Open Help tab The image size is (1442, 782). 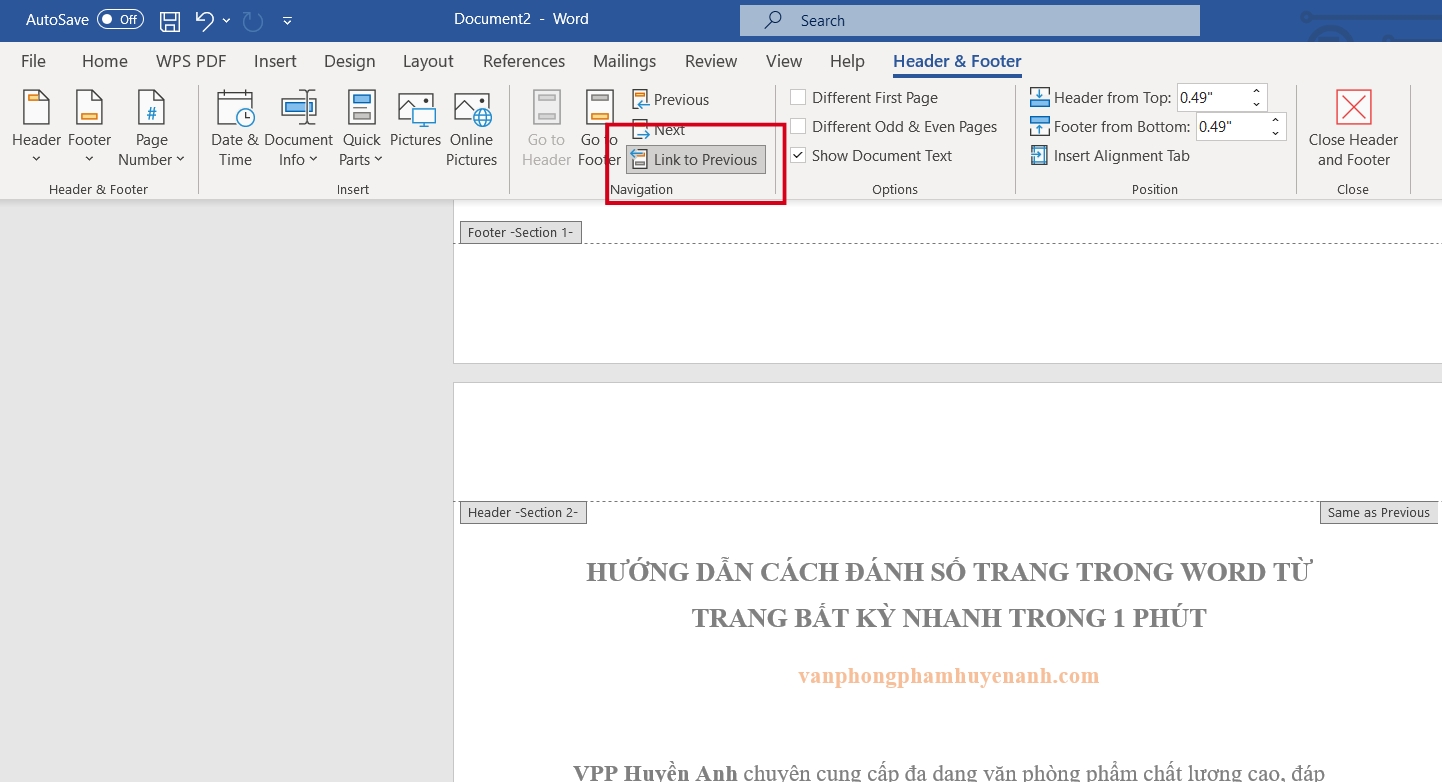[847, 61]
